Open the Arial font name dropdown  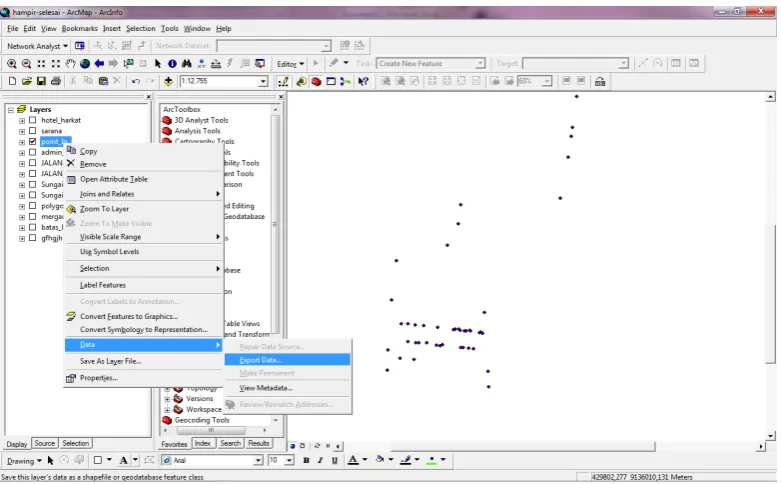pos(258,461)
